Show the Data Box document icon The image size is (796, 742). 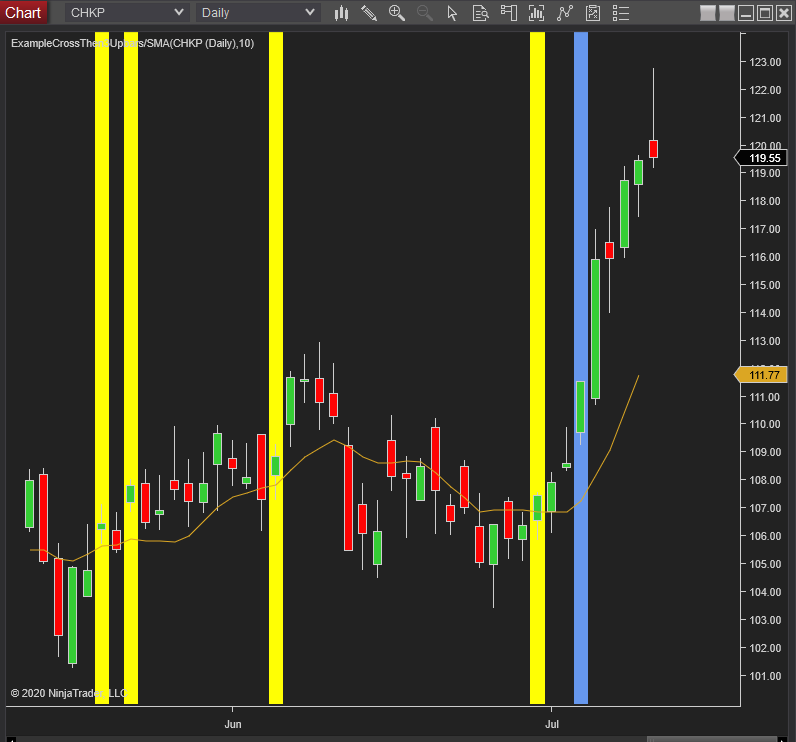(x=480, y=13)
